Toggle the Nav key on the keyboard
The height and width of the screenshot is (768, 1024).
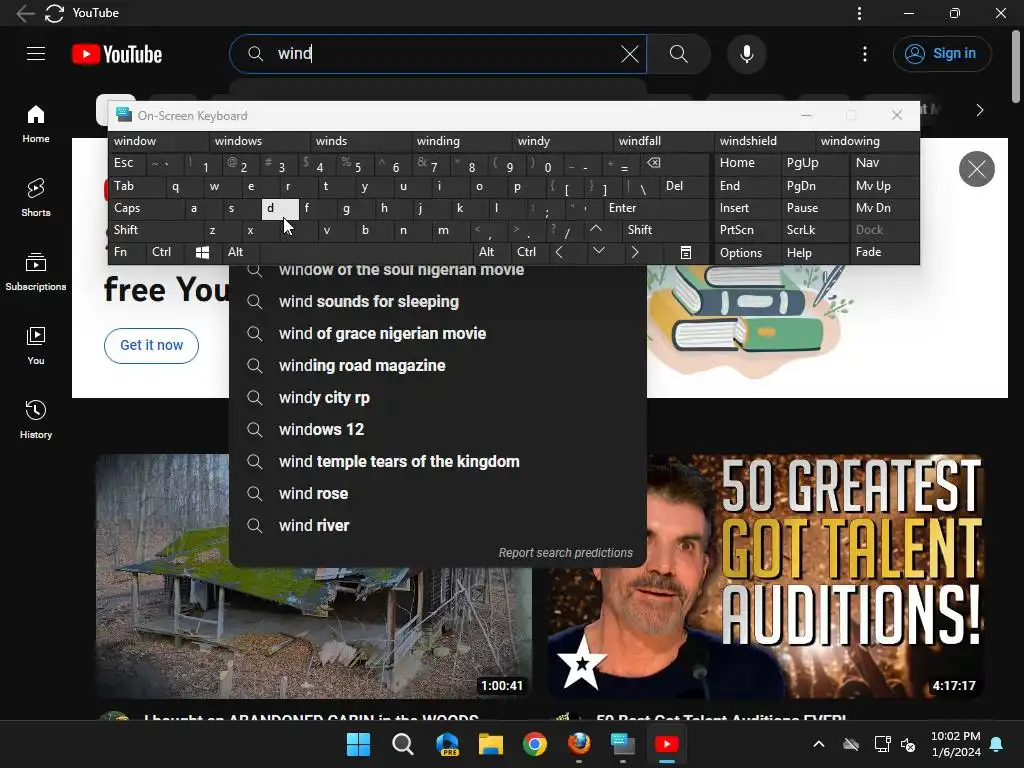point(884,163)
